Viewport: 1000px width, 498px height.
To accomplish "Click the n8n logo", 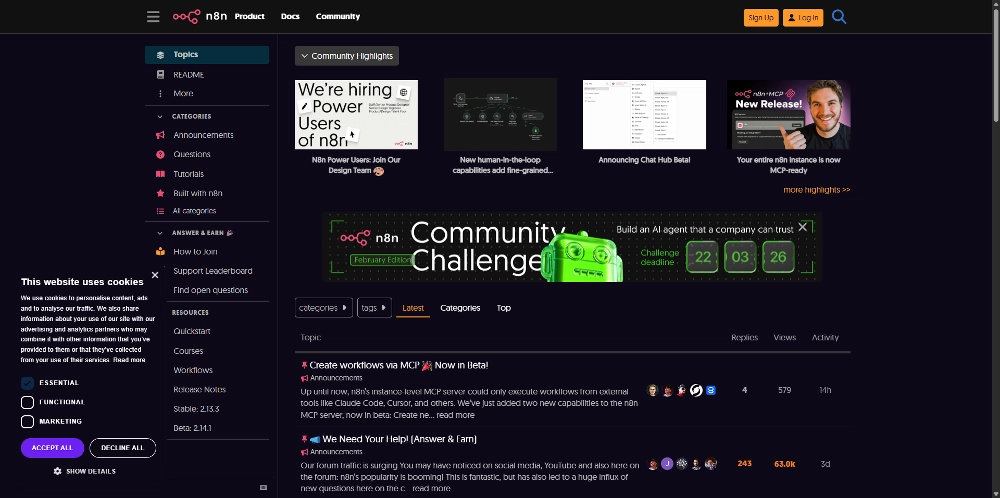I will pyautogui.click(x=200, y=16).
